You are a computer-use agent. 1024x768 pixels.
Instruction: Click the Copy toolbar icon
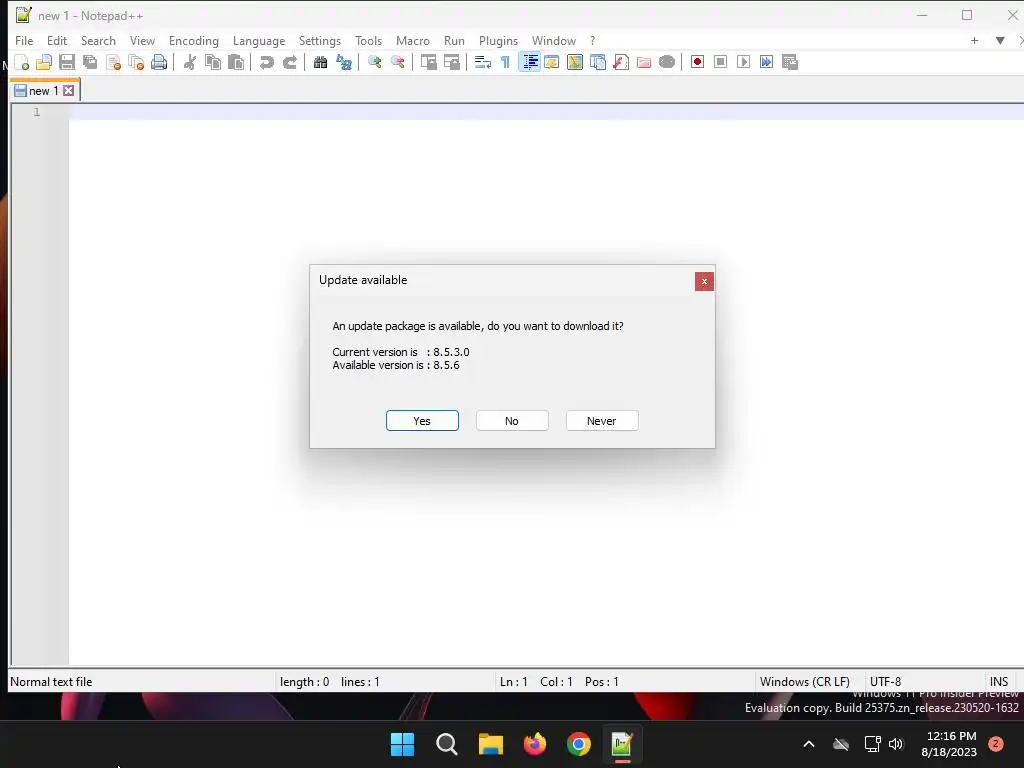(x=213, y=62)
